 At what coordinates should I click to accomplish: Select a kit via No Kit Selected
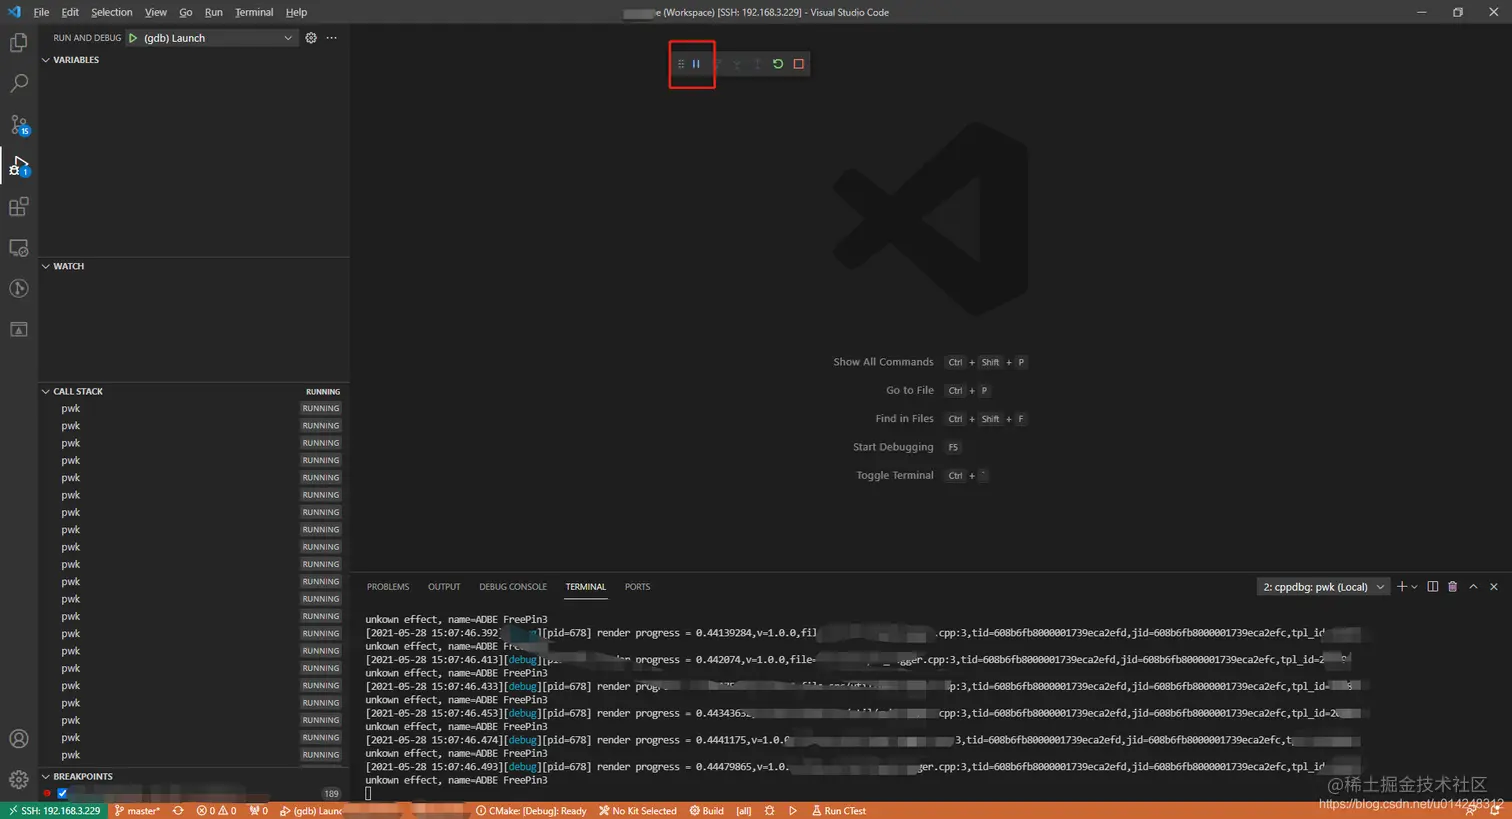click(x=638, y=811)
